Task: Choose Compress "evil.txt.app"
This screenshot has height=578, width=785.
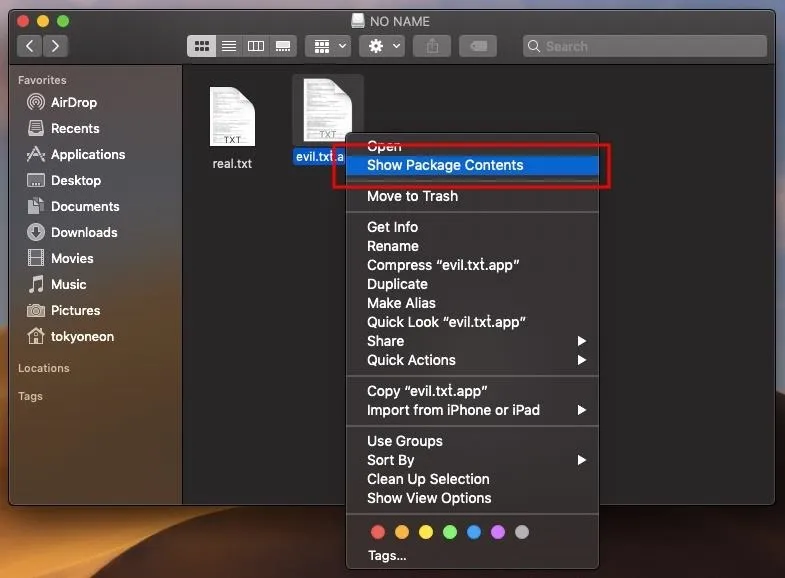Action: (x=472, y=265)
